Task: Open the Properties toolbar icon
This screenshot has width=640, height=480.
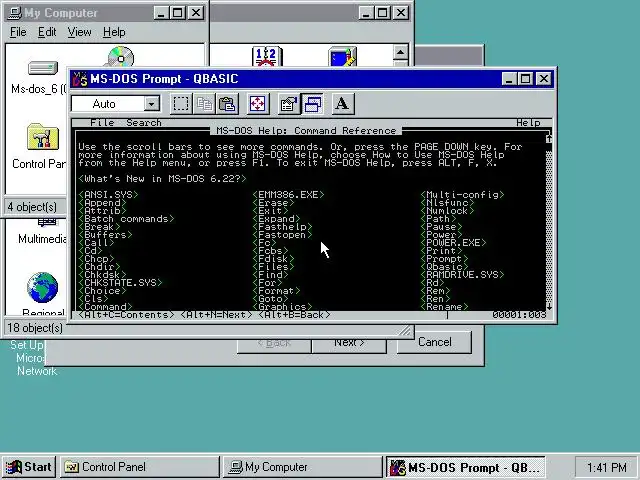Action: (289, 104)
